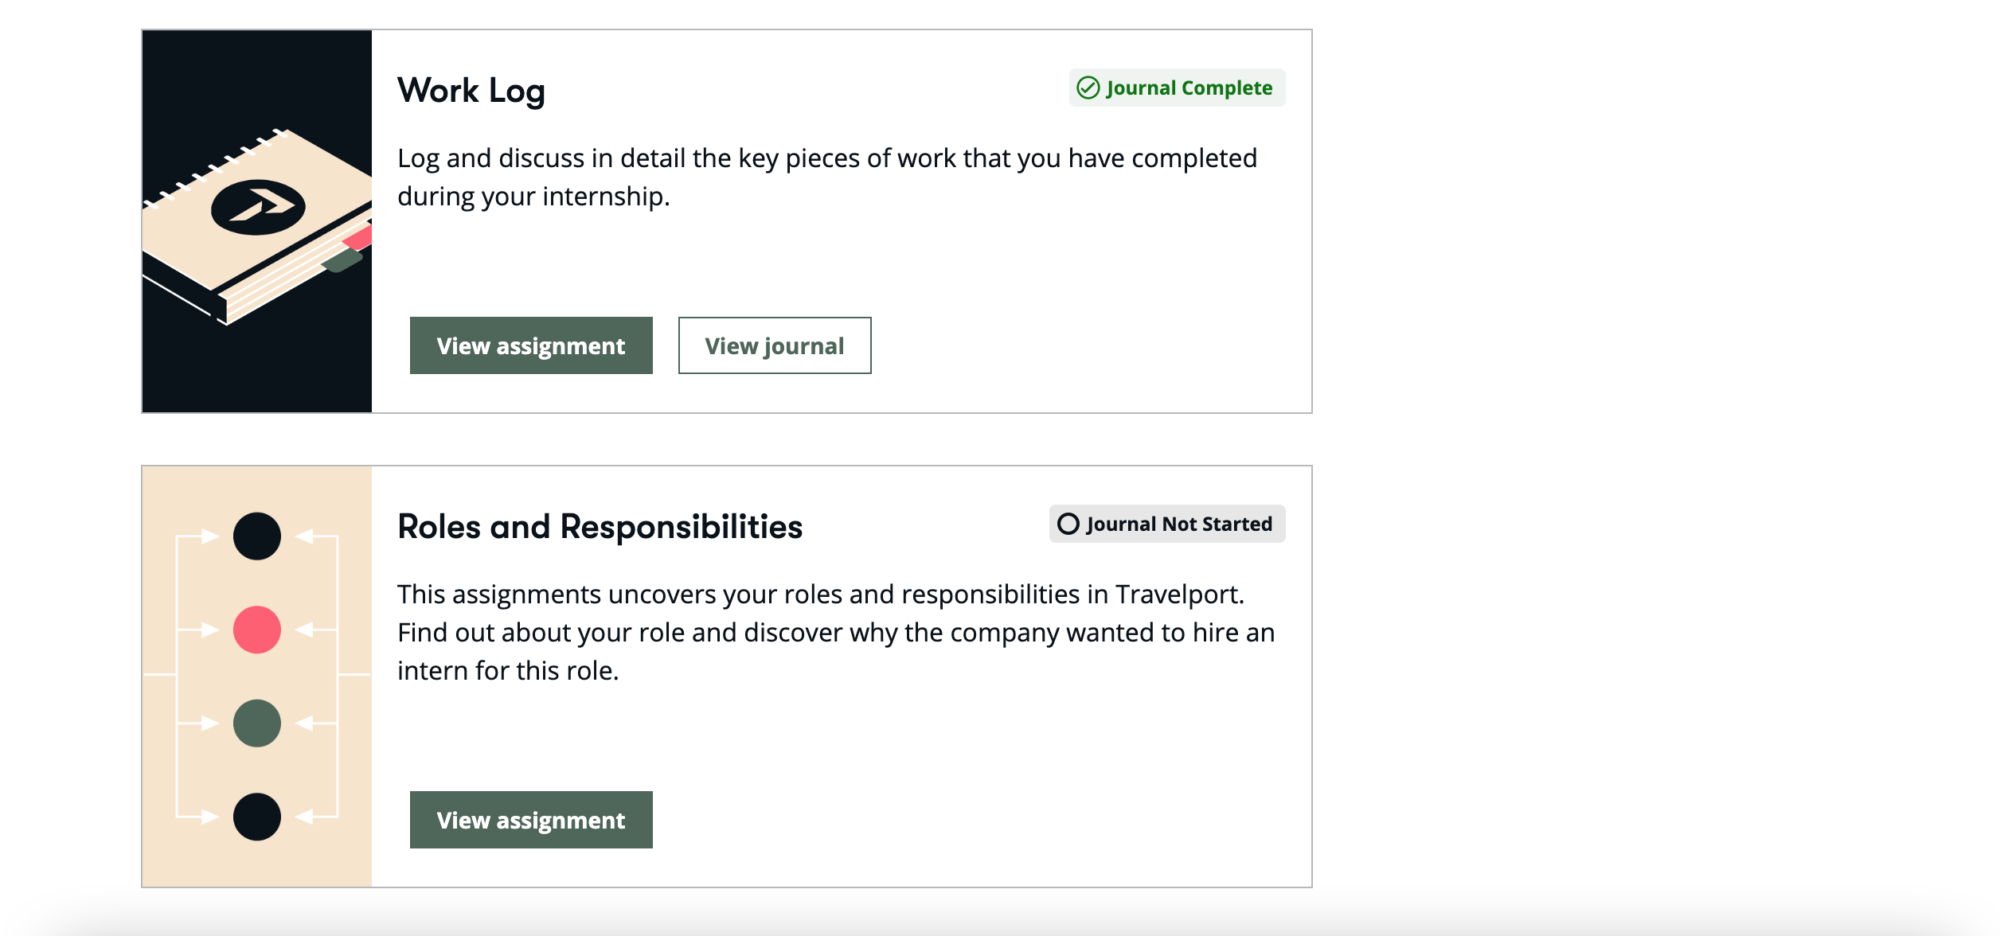This screenshot has height=936, width=2000.
Task: Click the bottom black circle in Roles illustration
Action: [257, 817]
